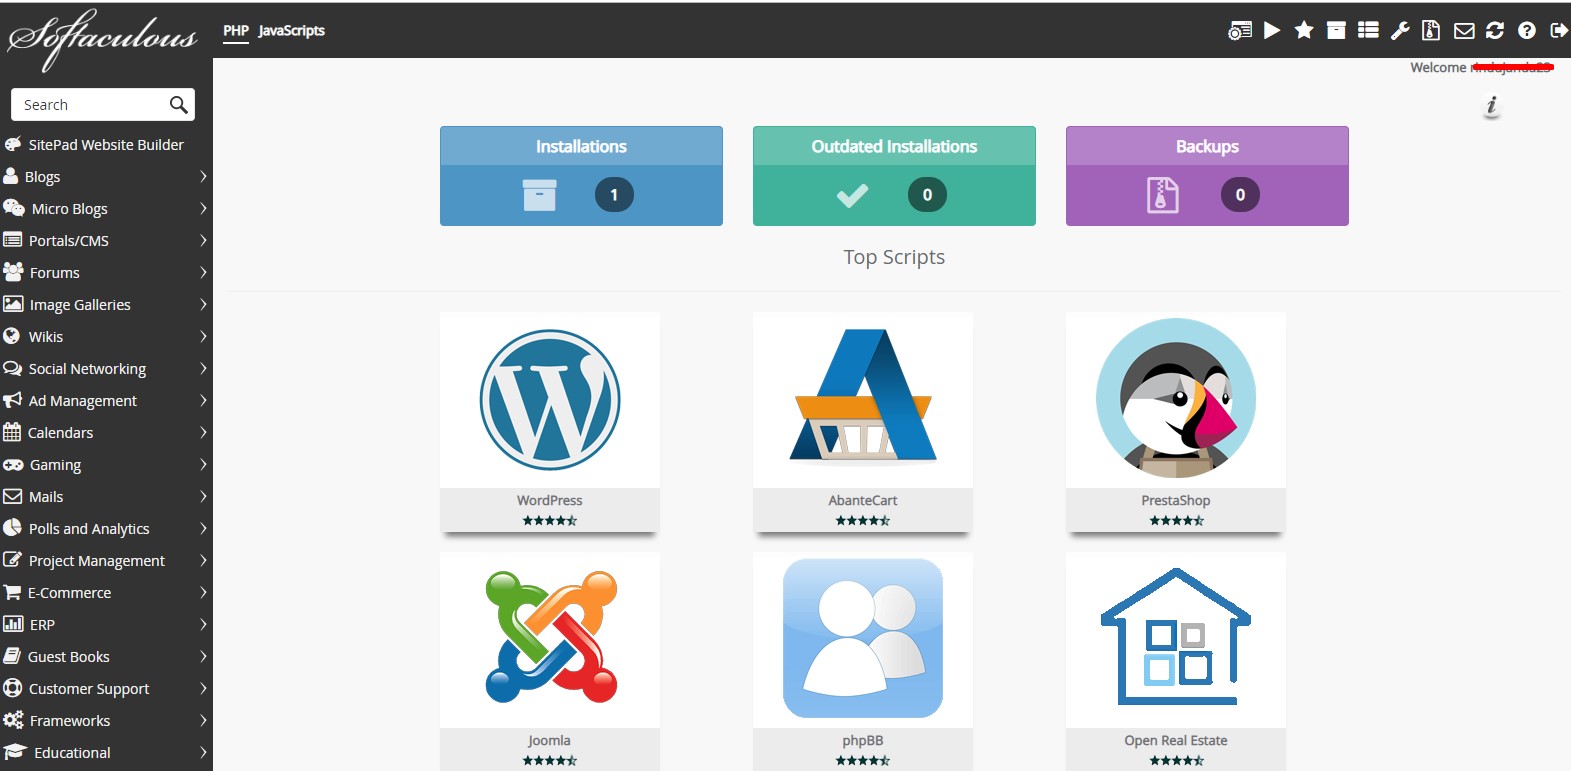The width and height of the screenshot is (1571, 771).
Task: Click the wrench settings icon
Action: [1400, 31]
